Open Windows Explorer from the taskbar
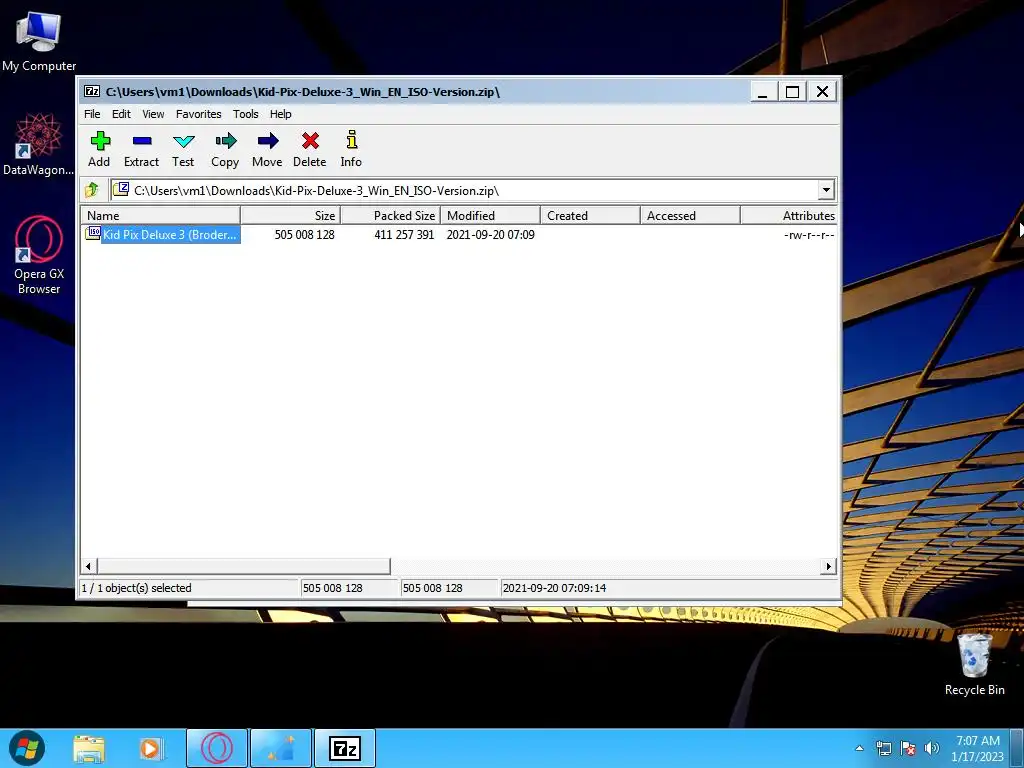 (x=89, y=748)
